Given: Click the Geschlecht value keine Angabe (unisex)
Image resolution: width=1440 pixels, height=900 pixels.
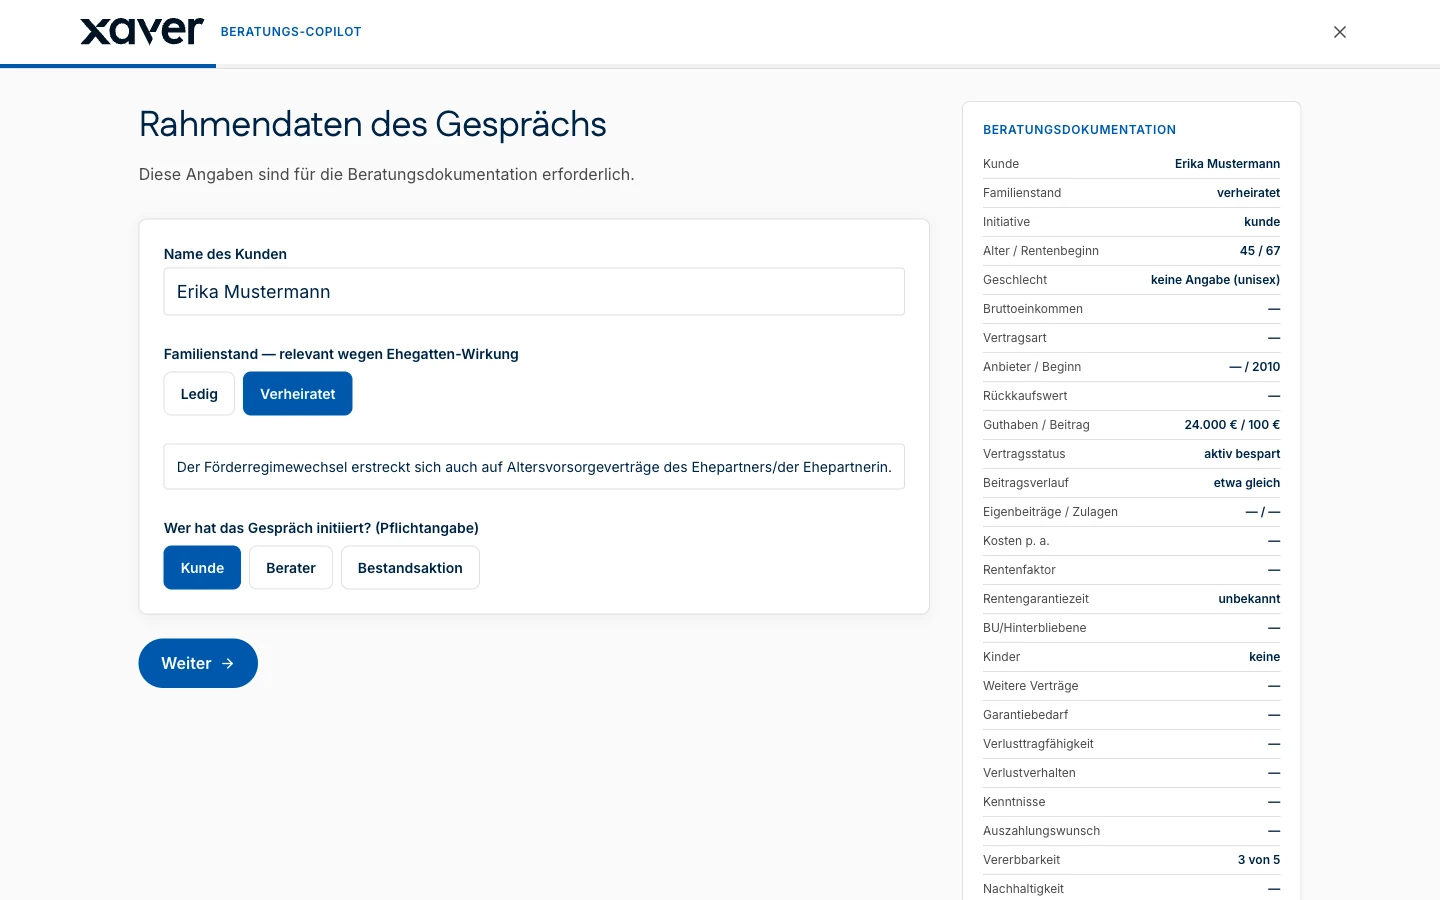Looking at the screenshot, I should [x=1215, y=280].
